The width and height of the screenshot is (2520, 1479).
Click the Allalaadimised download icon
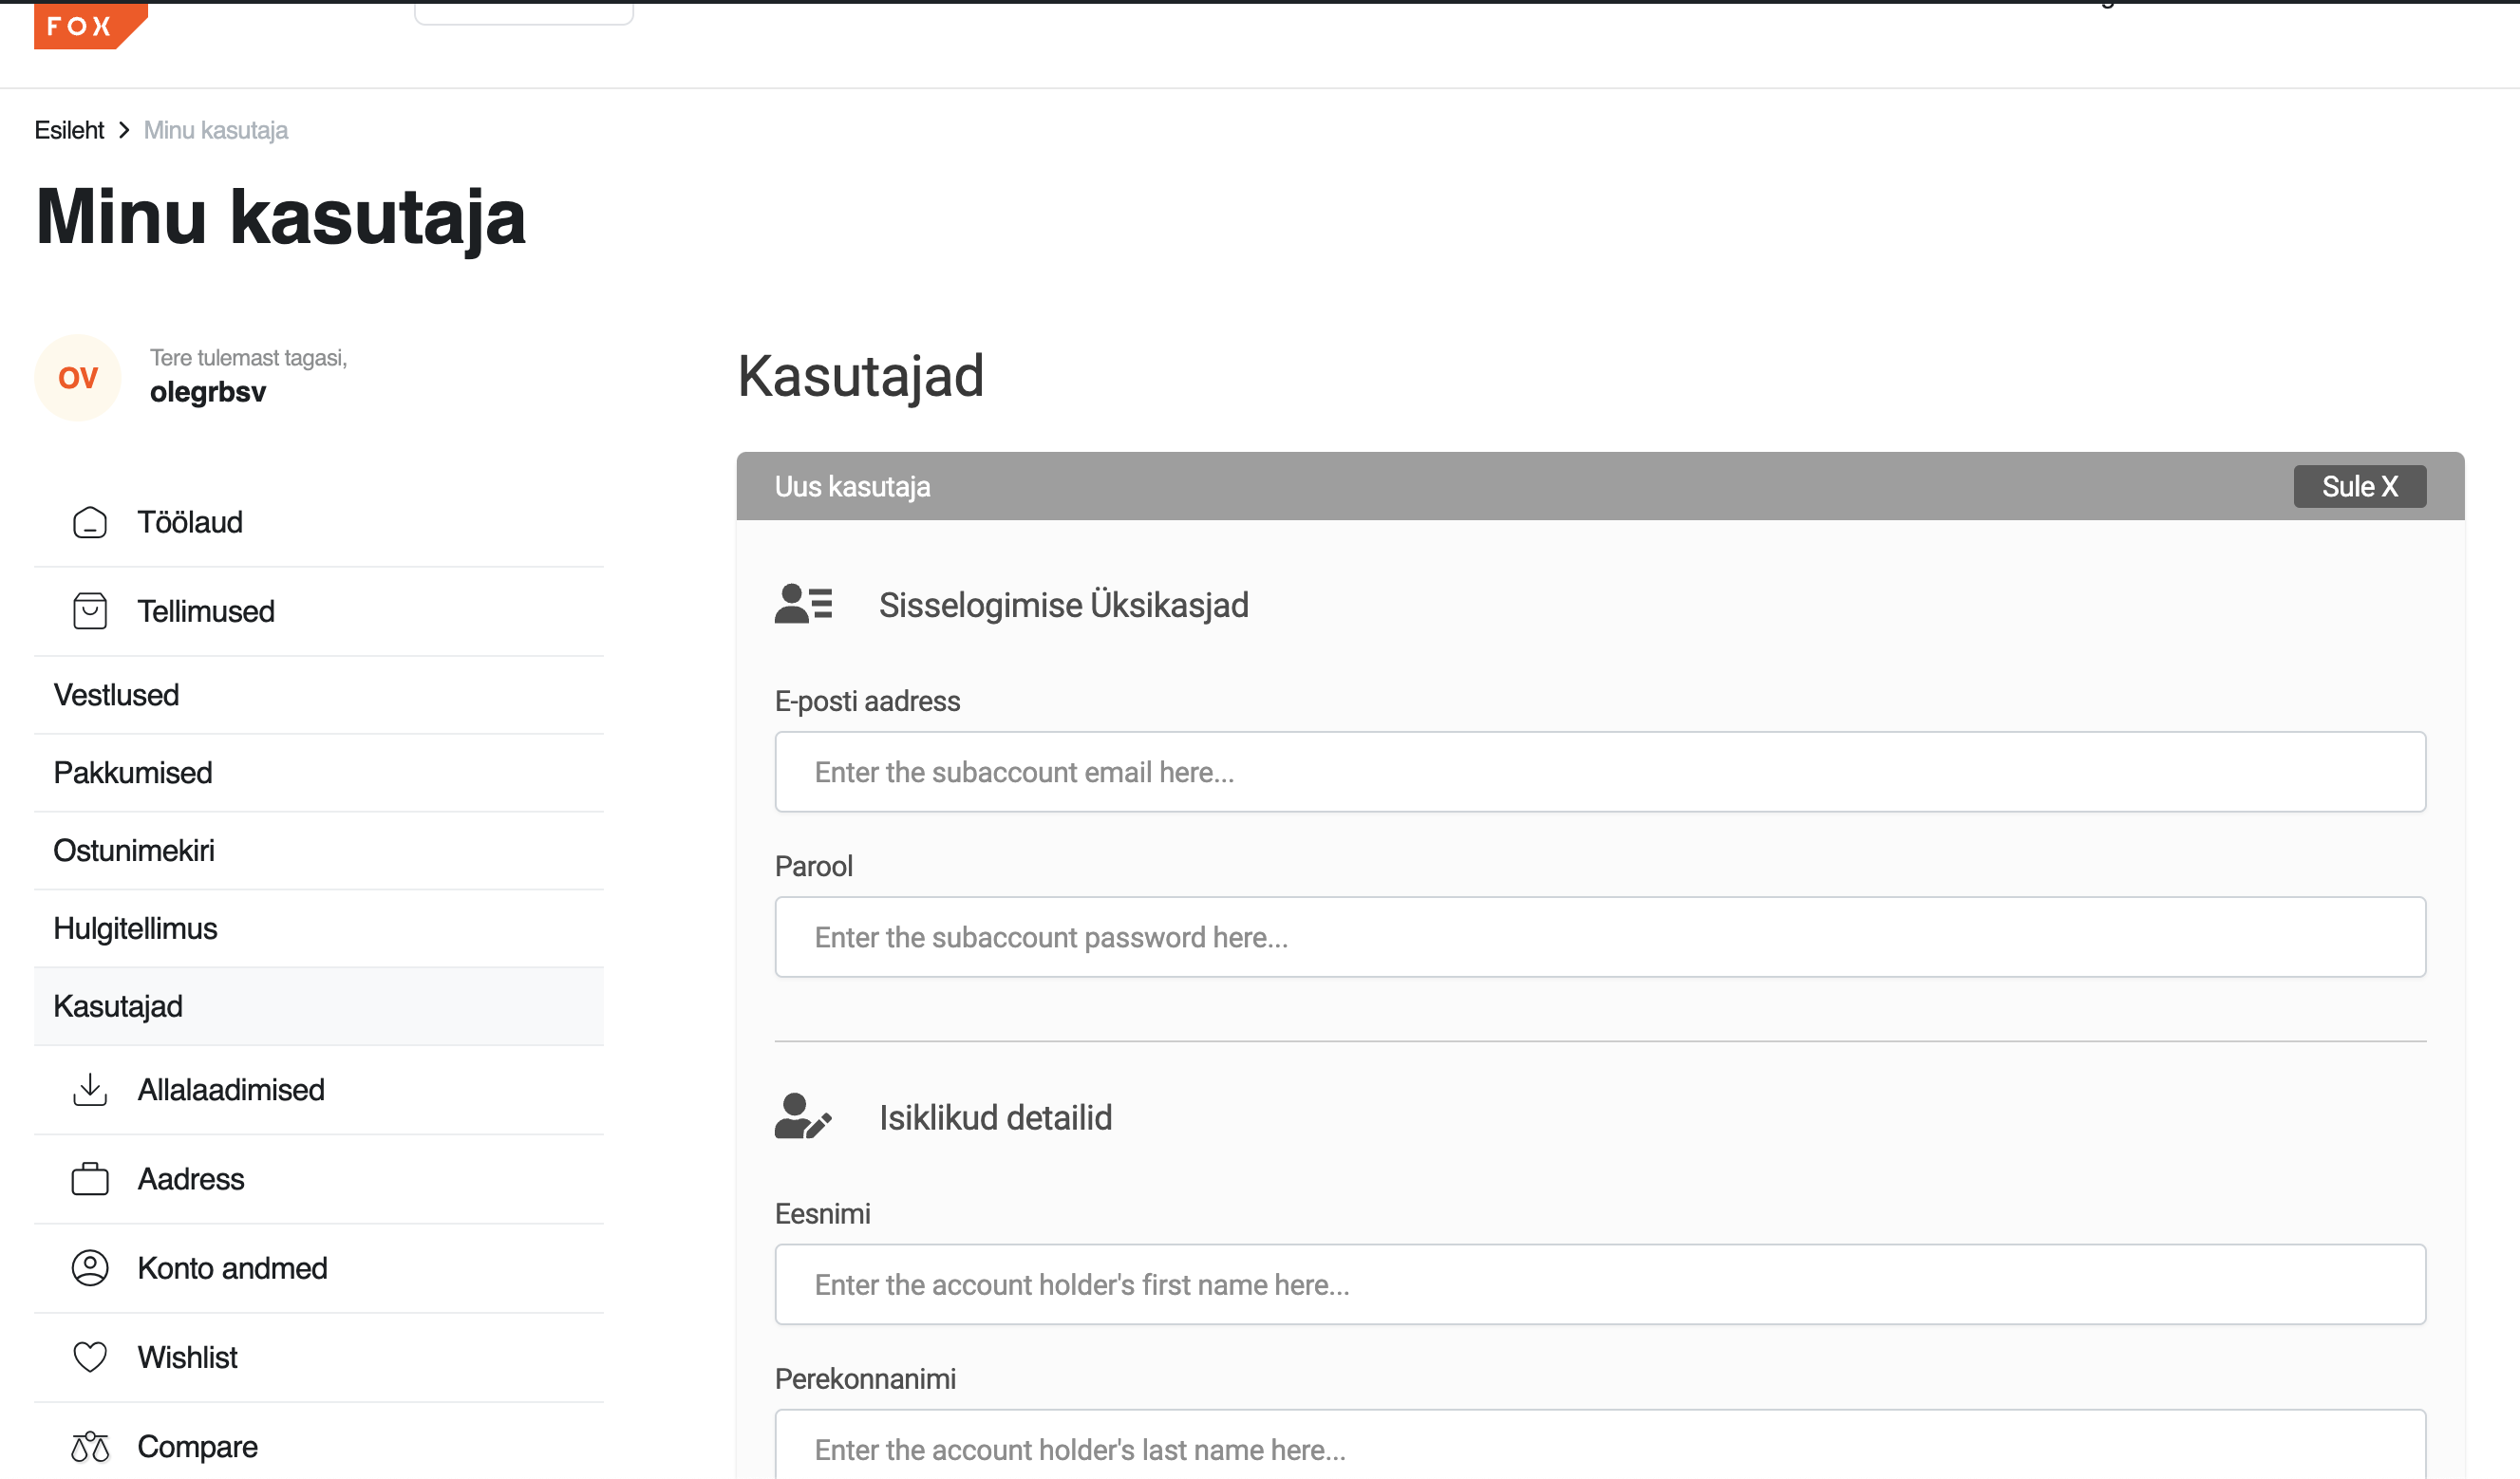[90, 1089]
